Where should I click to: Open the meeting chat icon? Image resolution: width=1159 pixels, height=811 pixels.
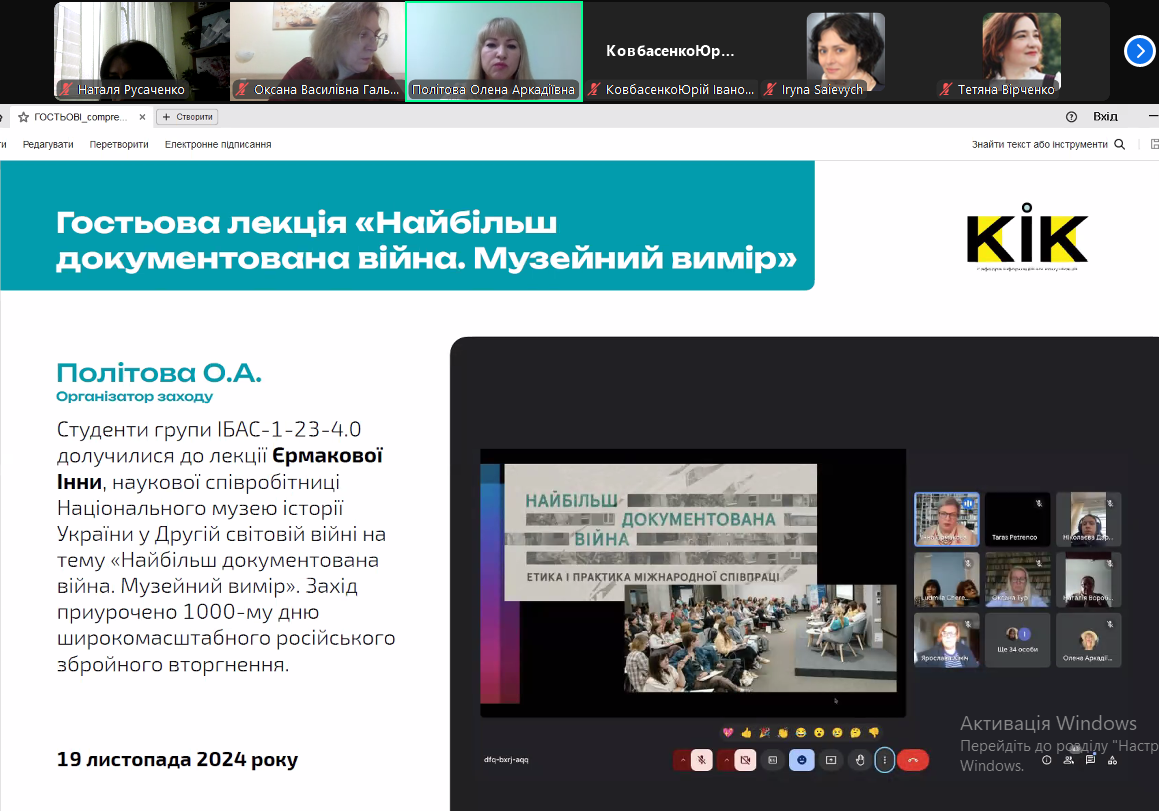(x=1090, y=760)
